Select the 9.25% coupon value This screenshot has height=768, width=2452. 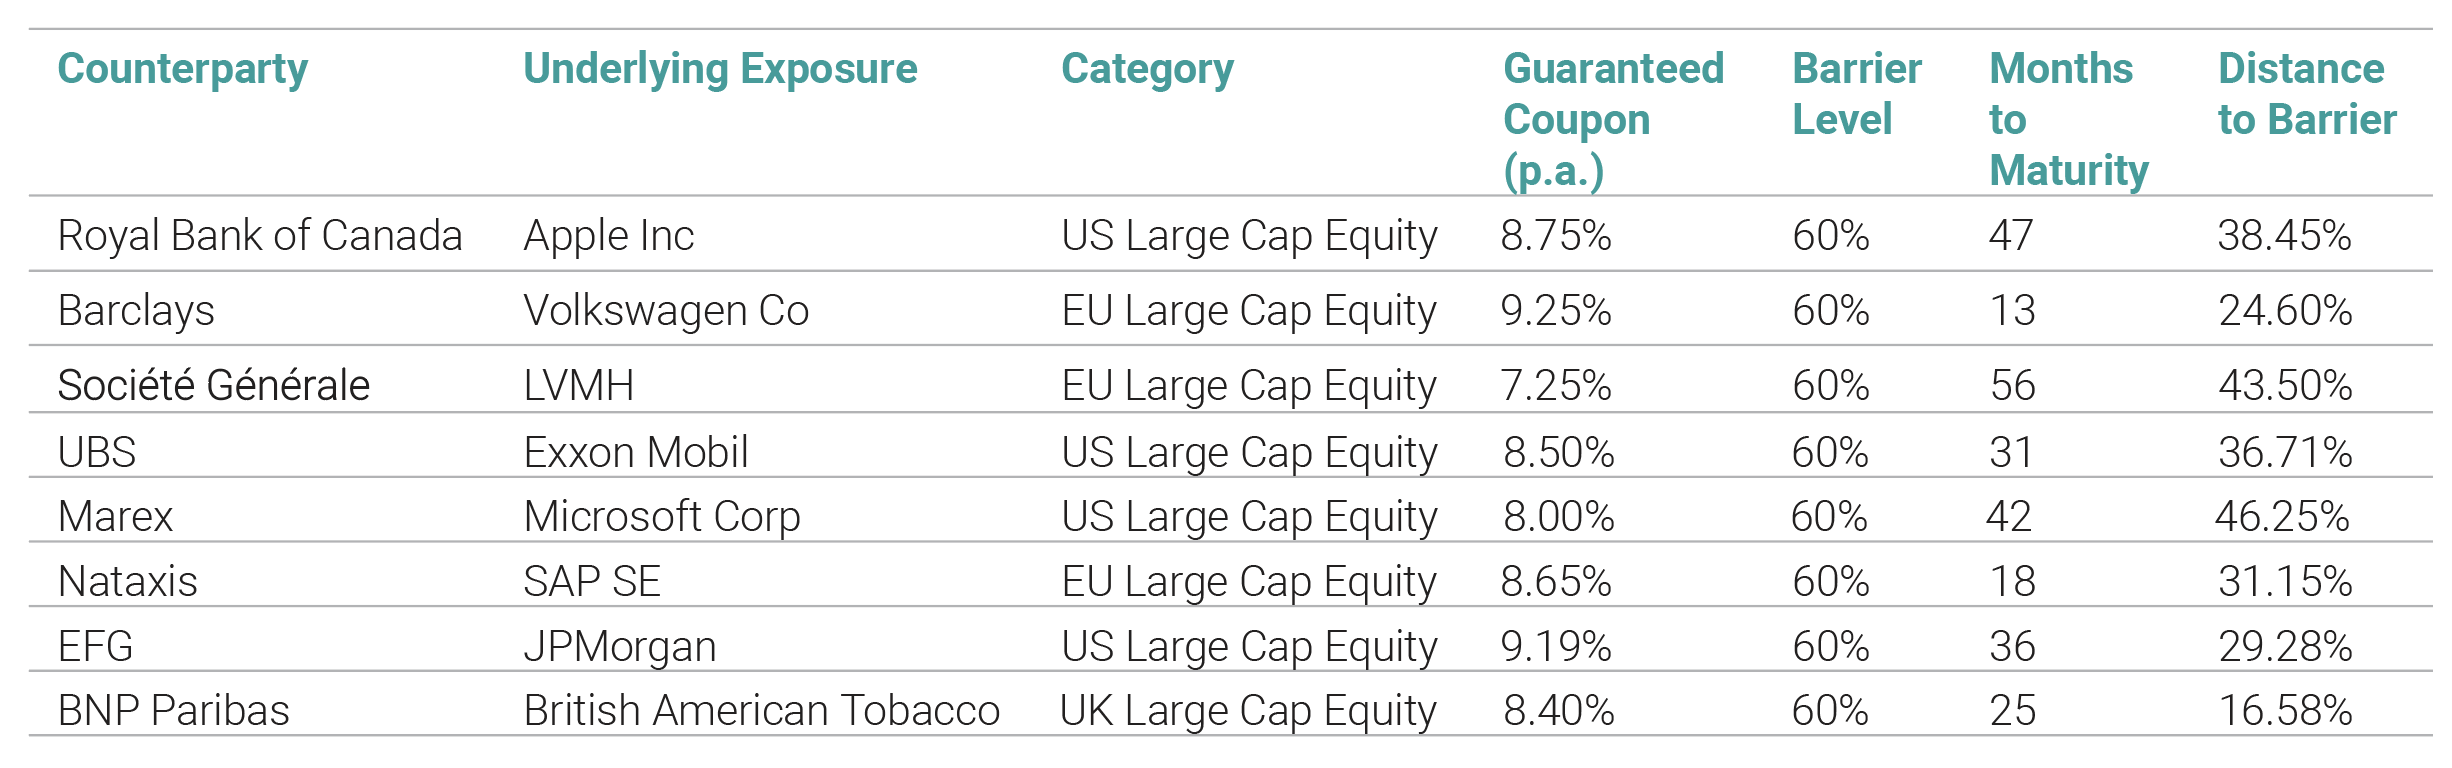pos(1555,311)
